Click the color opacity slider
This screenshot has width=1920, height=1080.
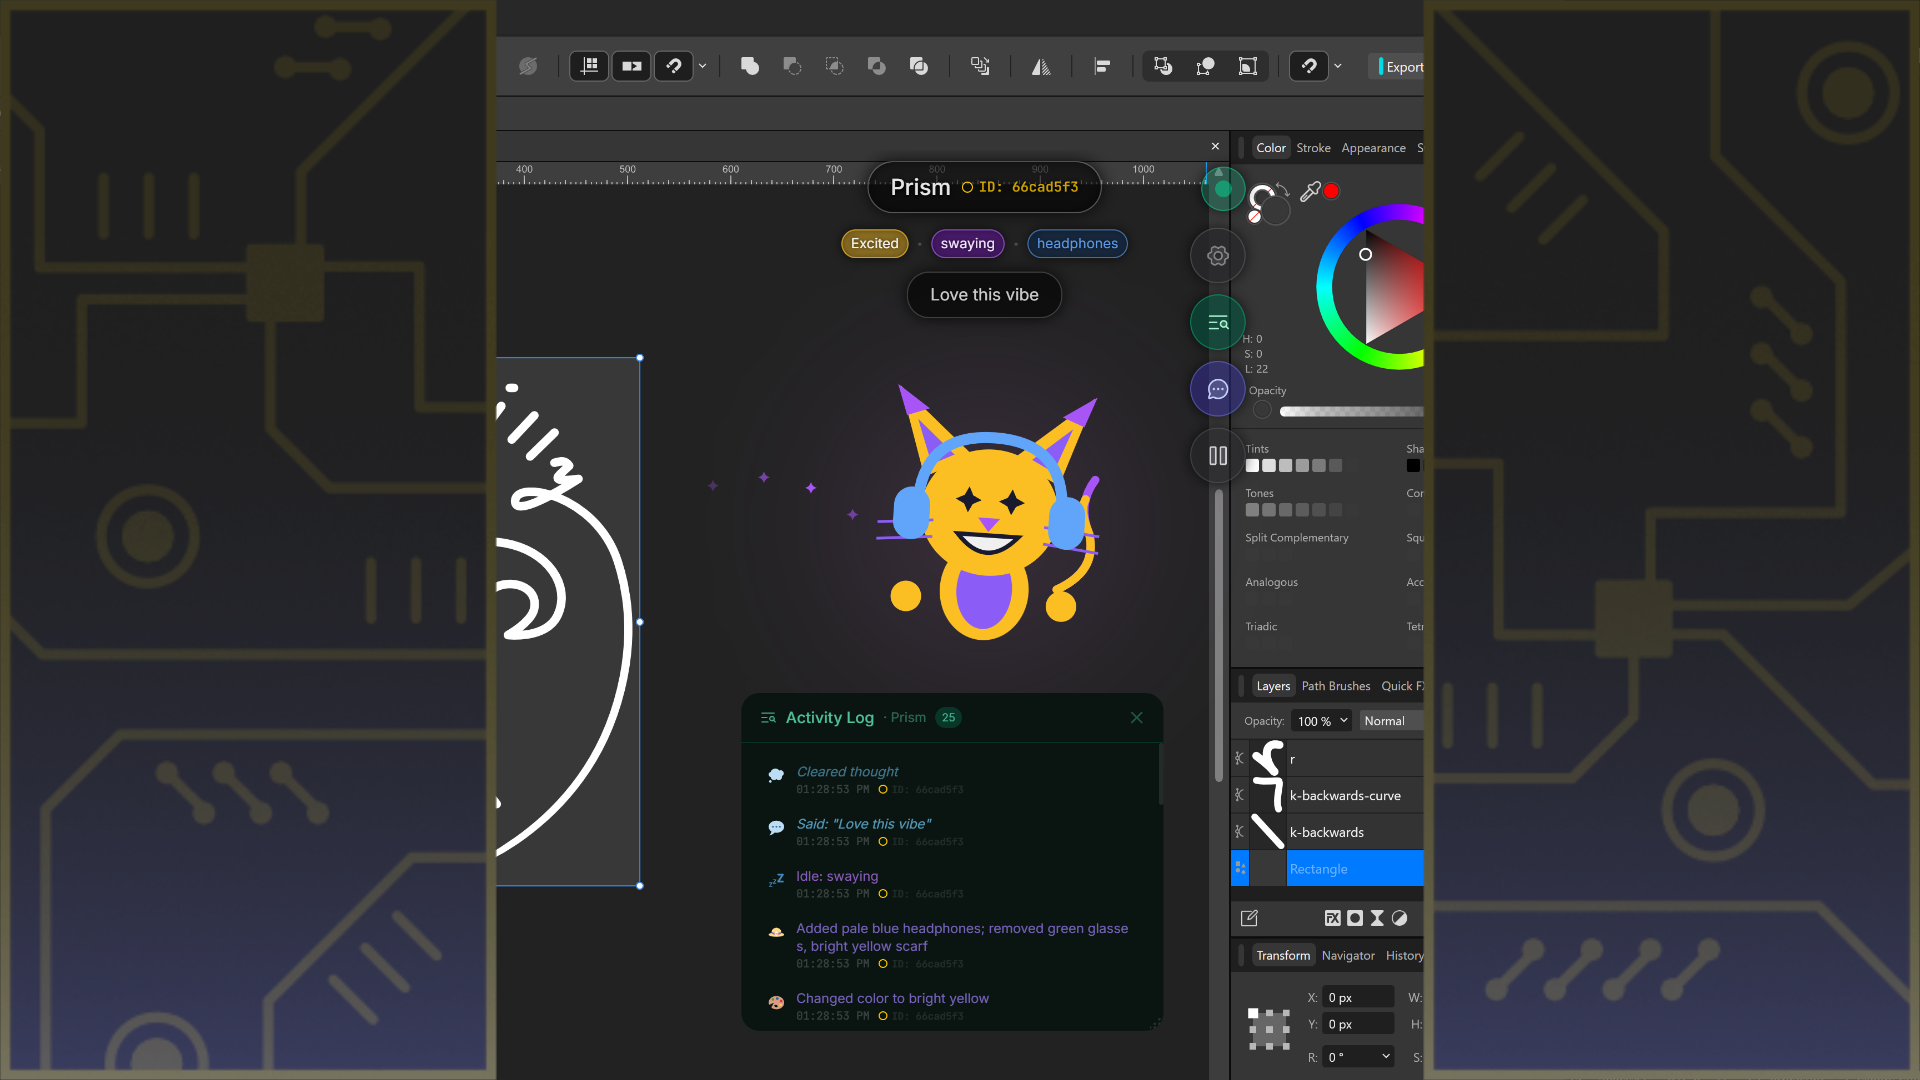coord(1350,411)
